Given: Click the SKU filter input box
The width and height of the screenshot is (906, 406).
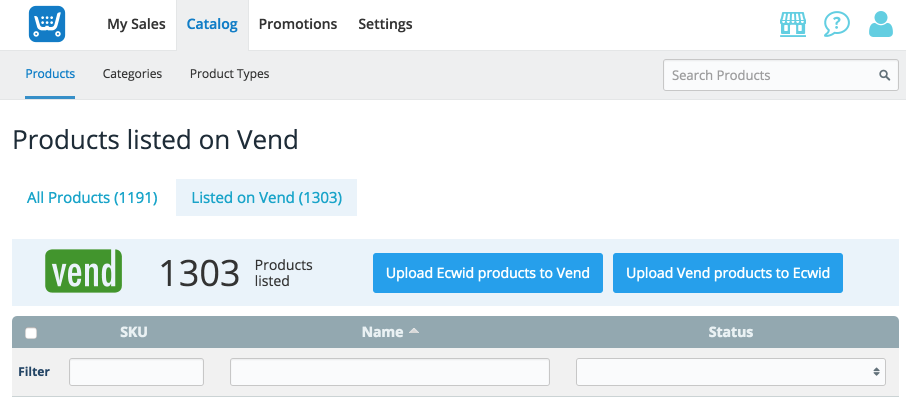Looking at the screenshot, I should [x=136, y=372].
